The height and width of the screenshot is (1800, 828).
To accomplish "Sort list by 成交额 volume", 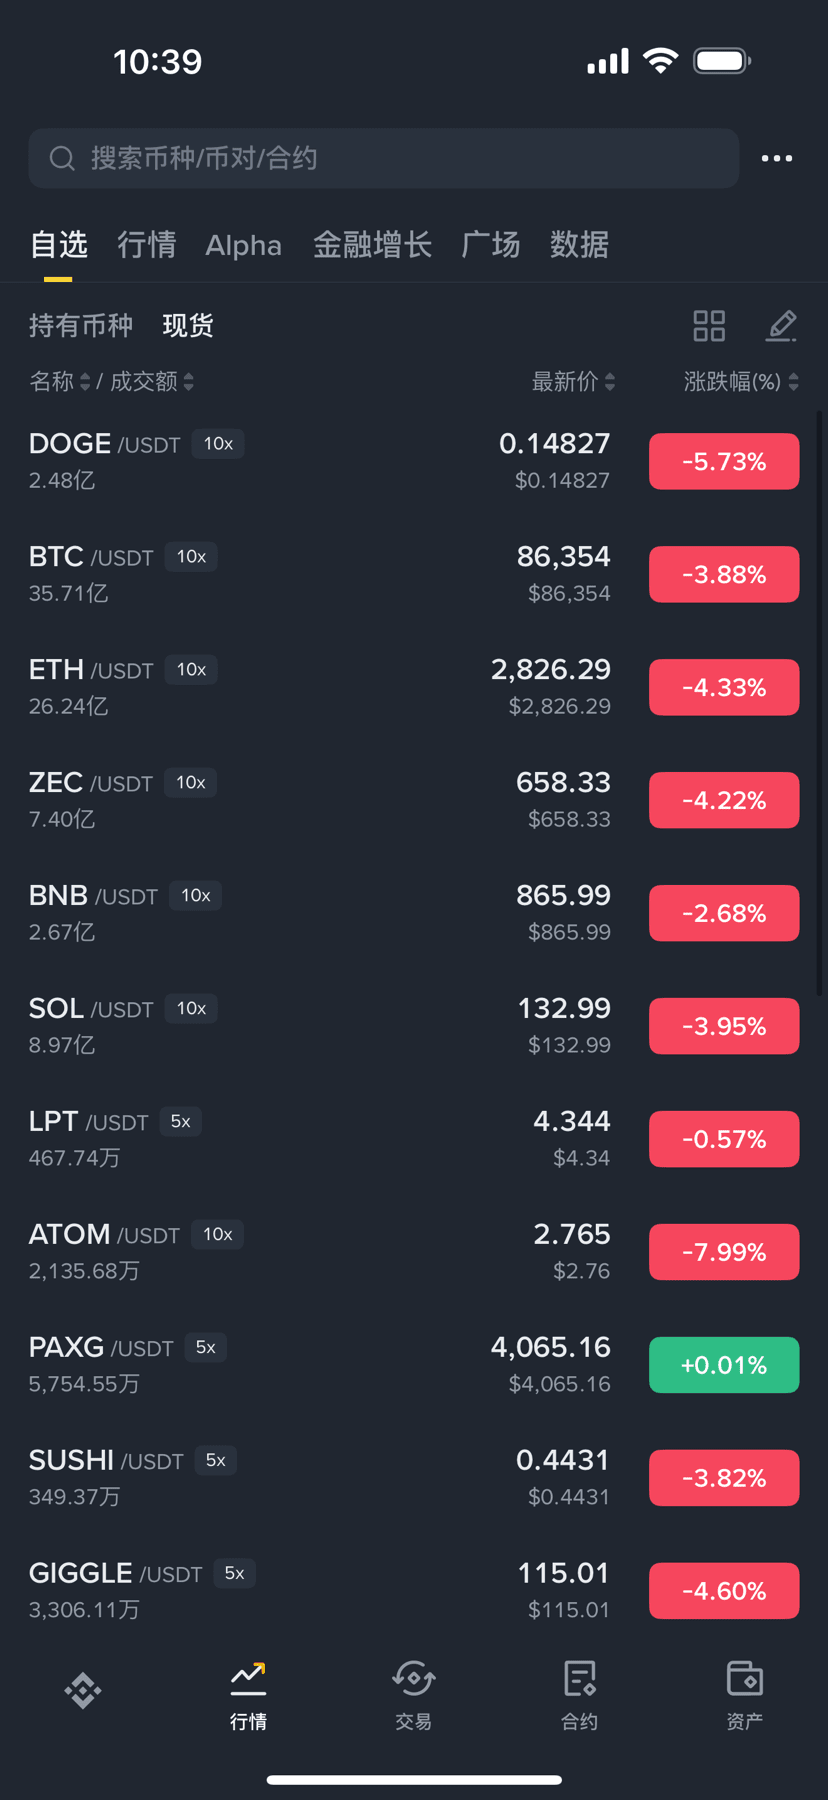I will (152, 381).
